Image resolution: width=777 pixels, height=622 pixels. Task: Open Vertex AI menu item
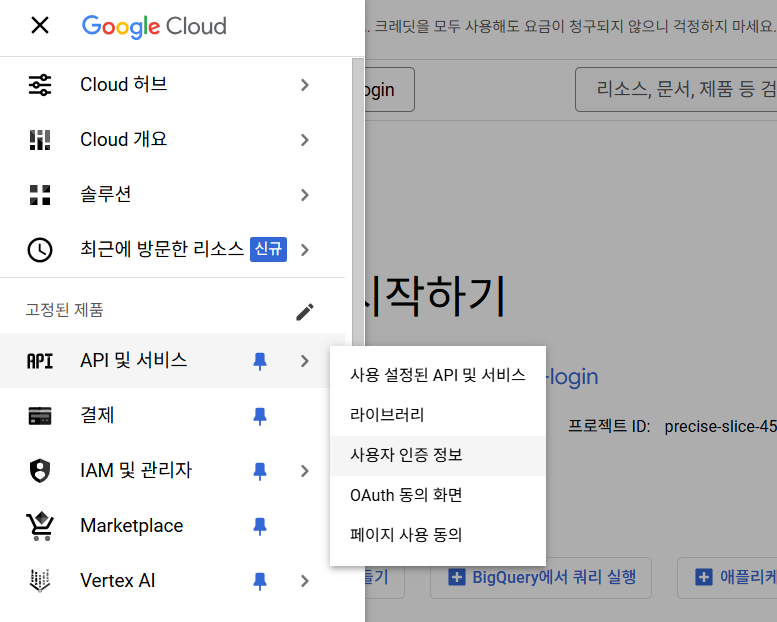pyautogui.click(x=172, y=581)
